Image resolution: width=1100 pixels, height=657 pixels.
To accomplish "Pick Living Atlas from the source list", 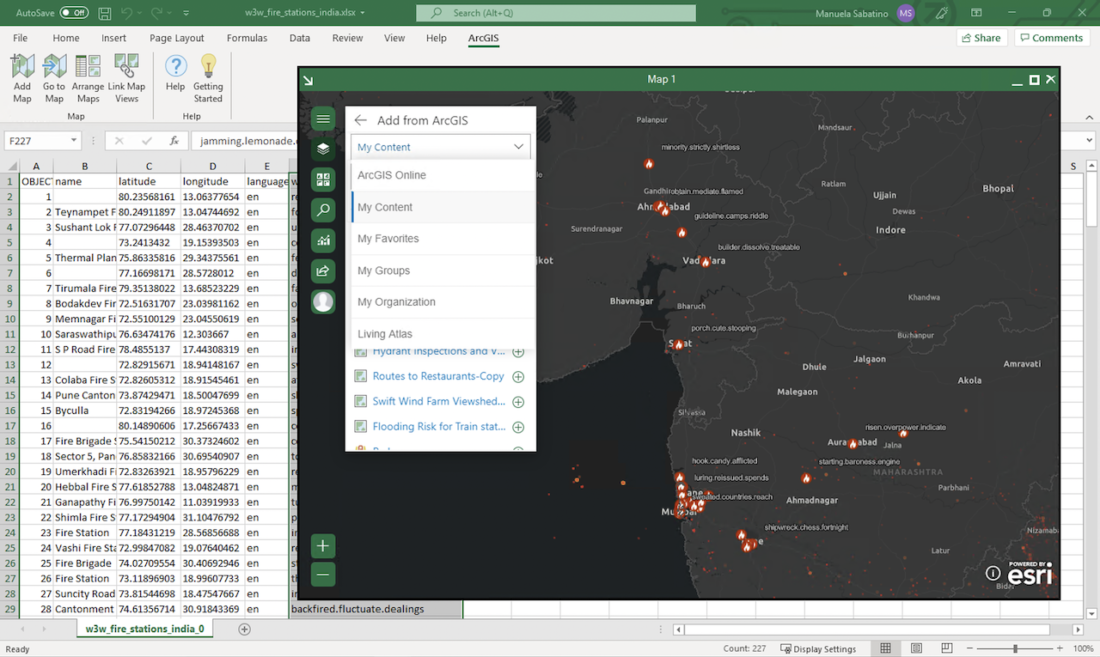I will [443, 334].
